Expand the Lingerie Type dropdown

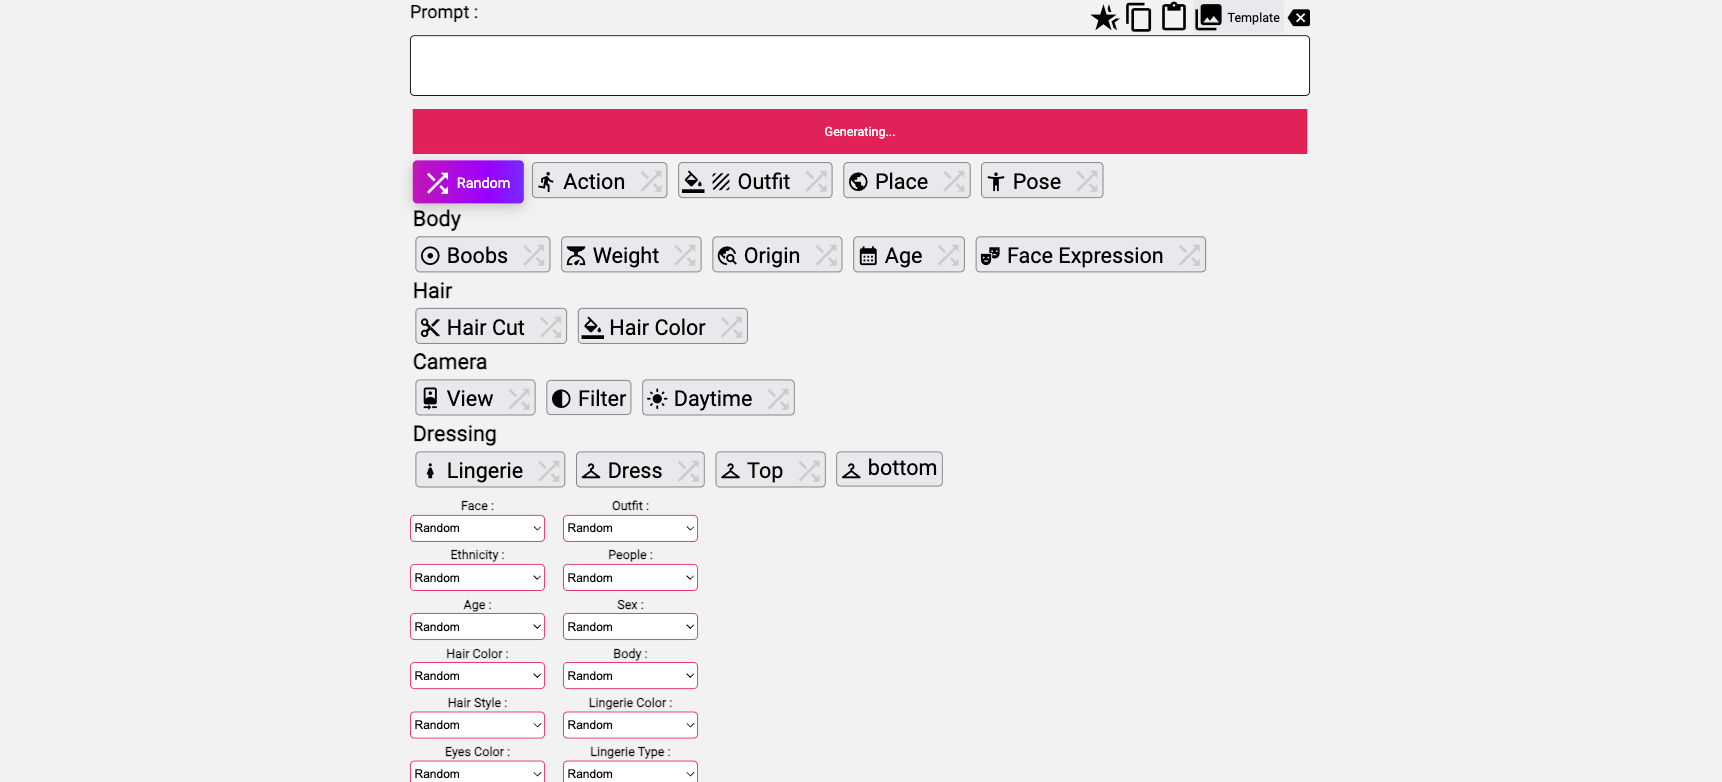click(630, 772)
